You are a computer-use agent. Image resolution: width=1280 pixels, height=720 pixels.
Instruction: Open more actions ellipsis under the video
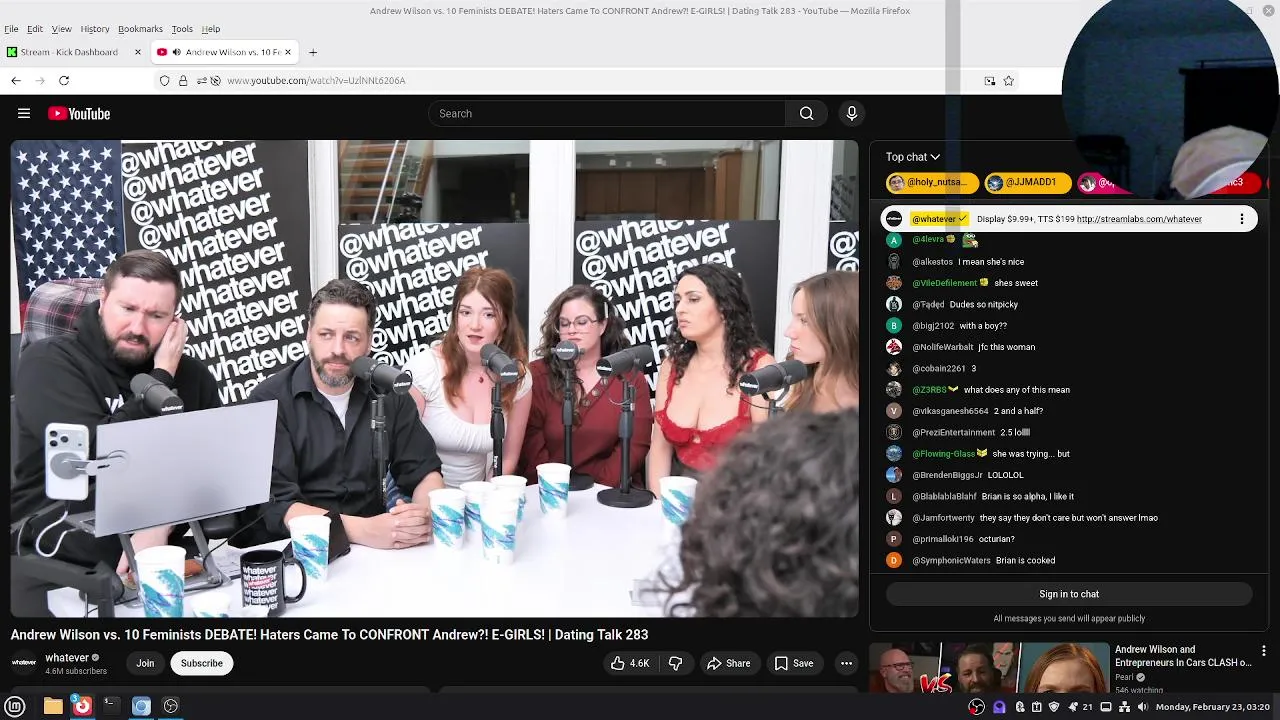[846, 663]
